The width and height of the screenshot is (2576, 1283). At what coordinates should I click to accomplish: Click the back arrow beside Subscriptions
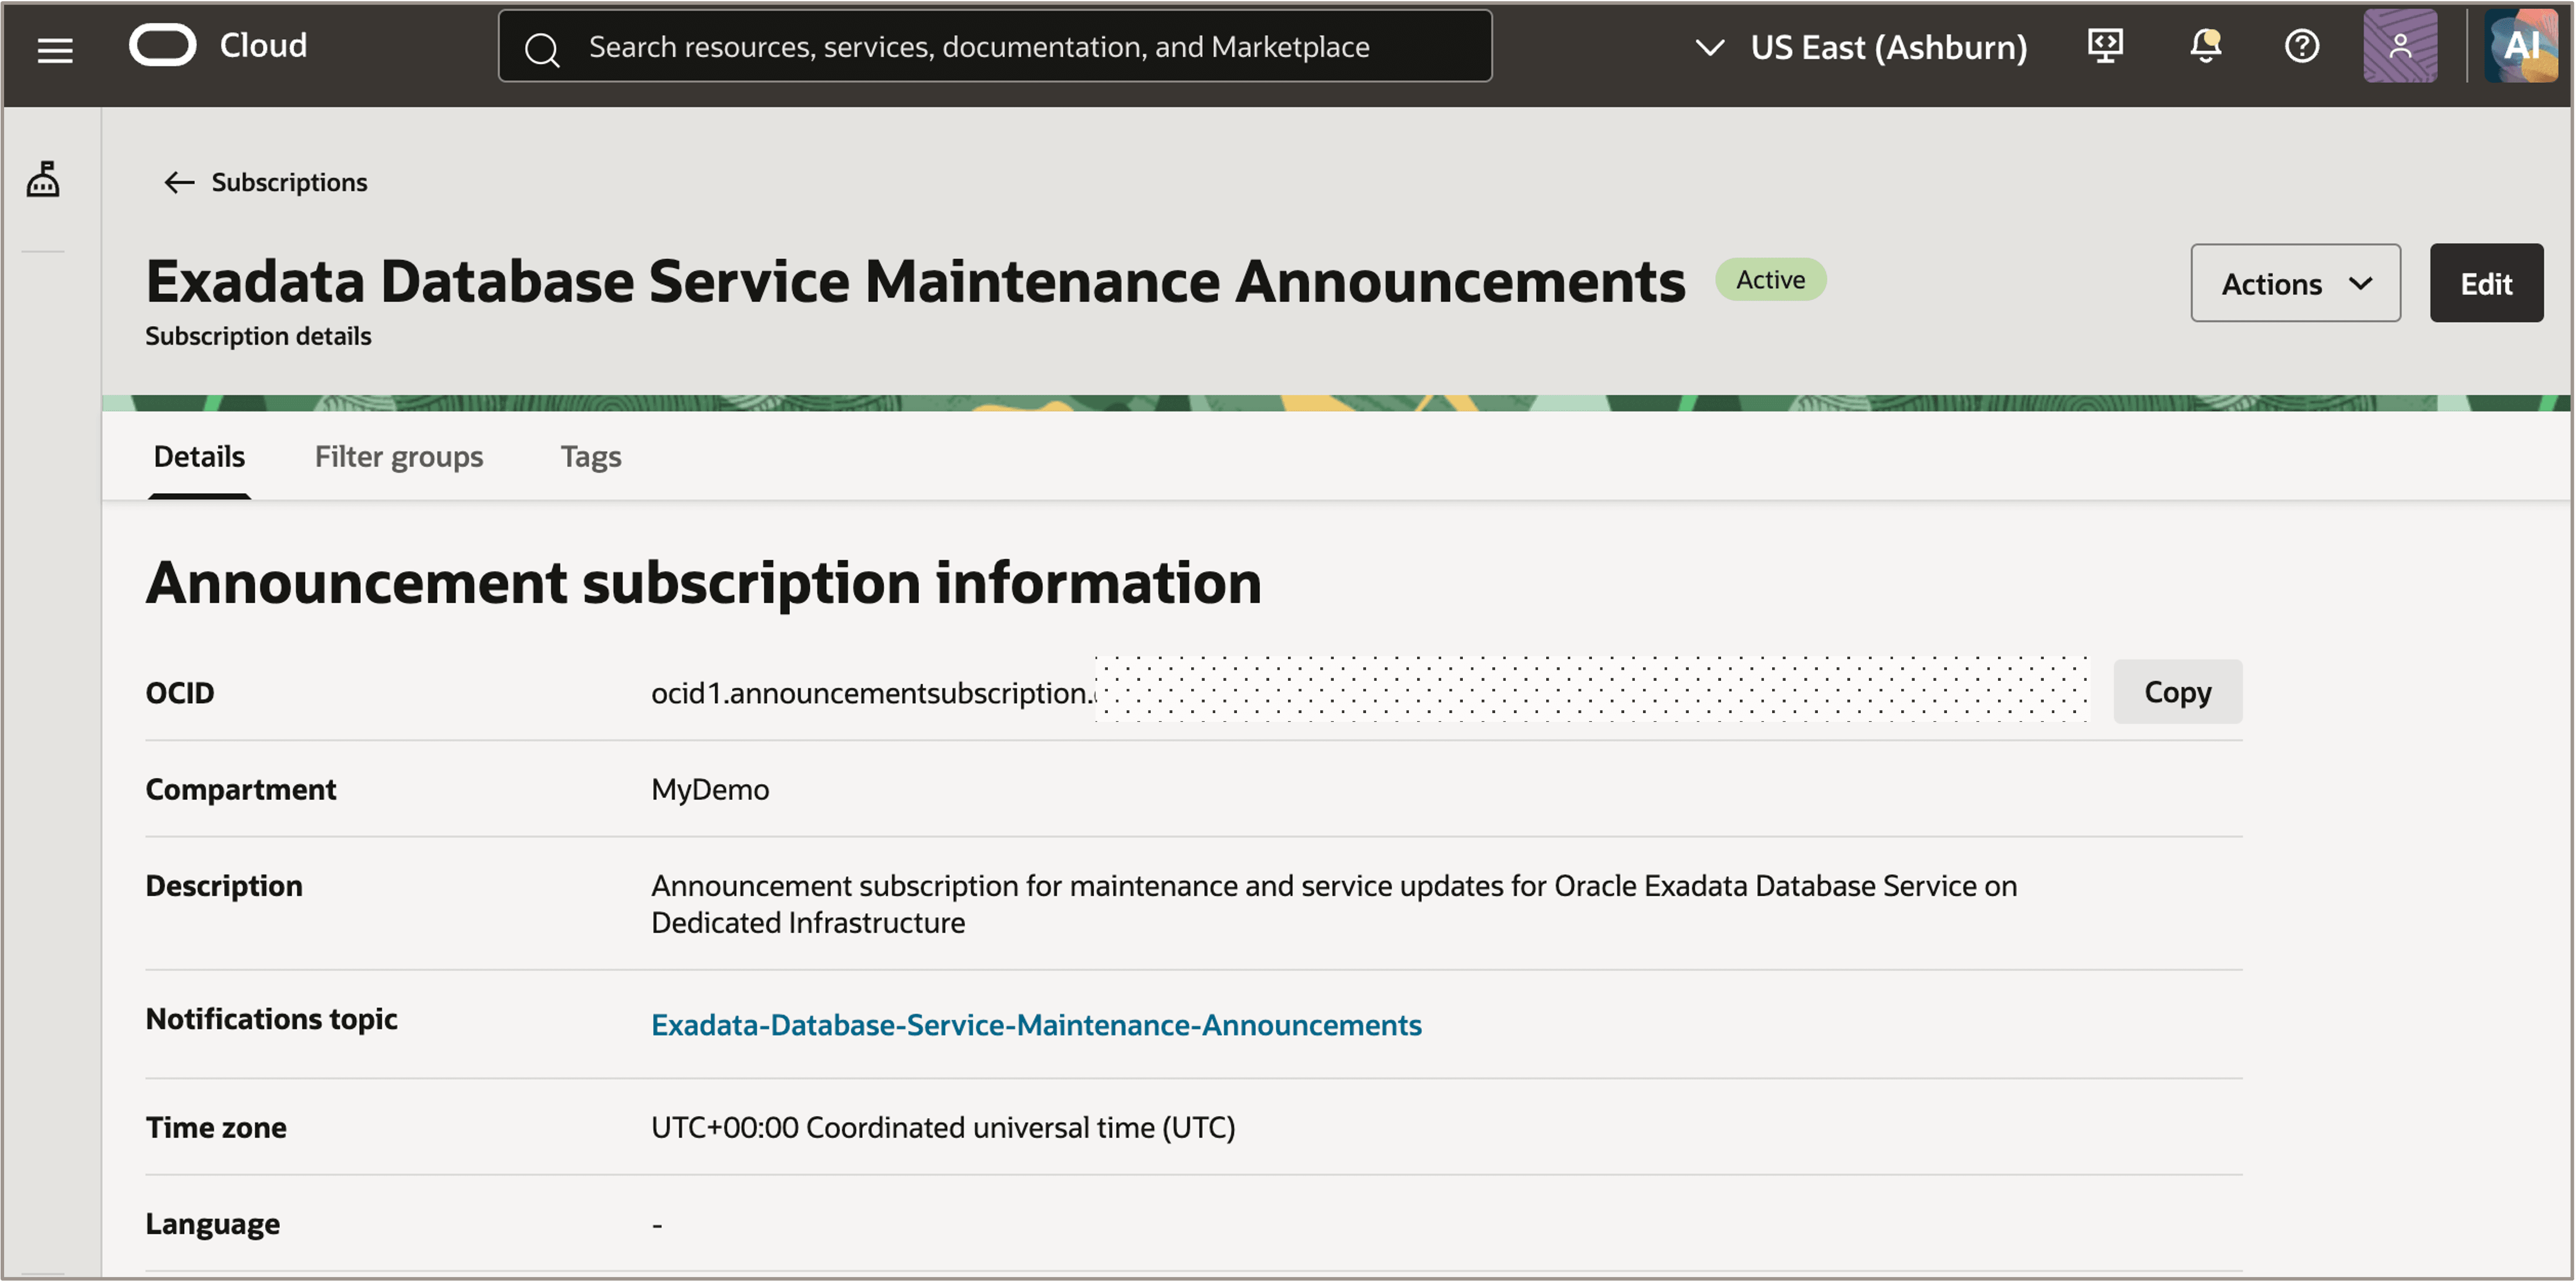(x=179, y=182)
